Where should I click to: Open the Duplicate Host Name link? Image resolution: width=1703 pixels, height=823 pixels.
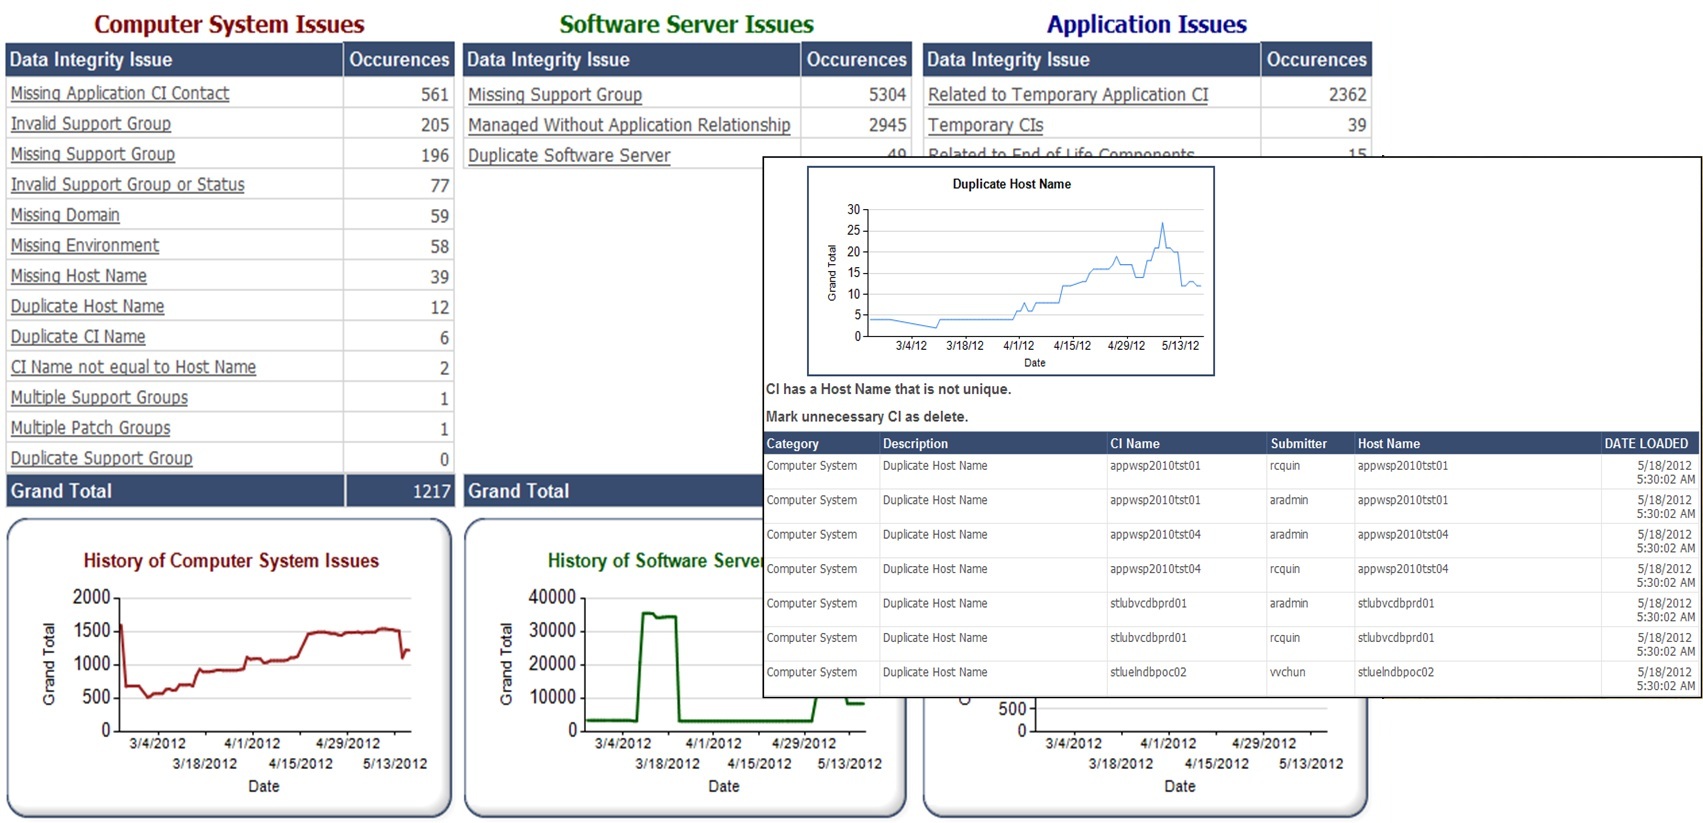(87, 307)
